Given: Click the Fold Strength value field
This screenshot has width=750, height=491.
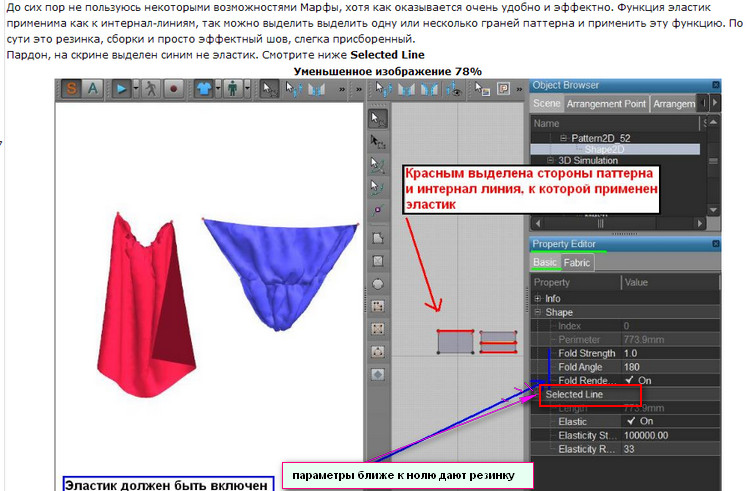Looking at the screenshot, I should pos(665,353).
